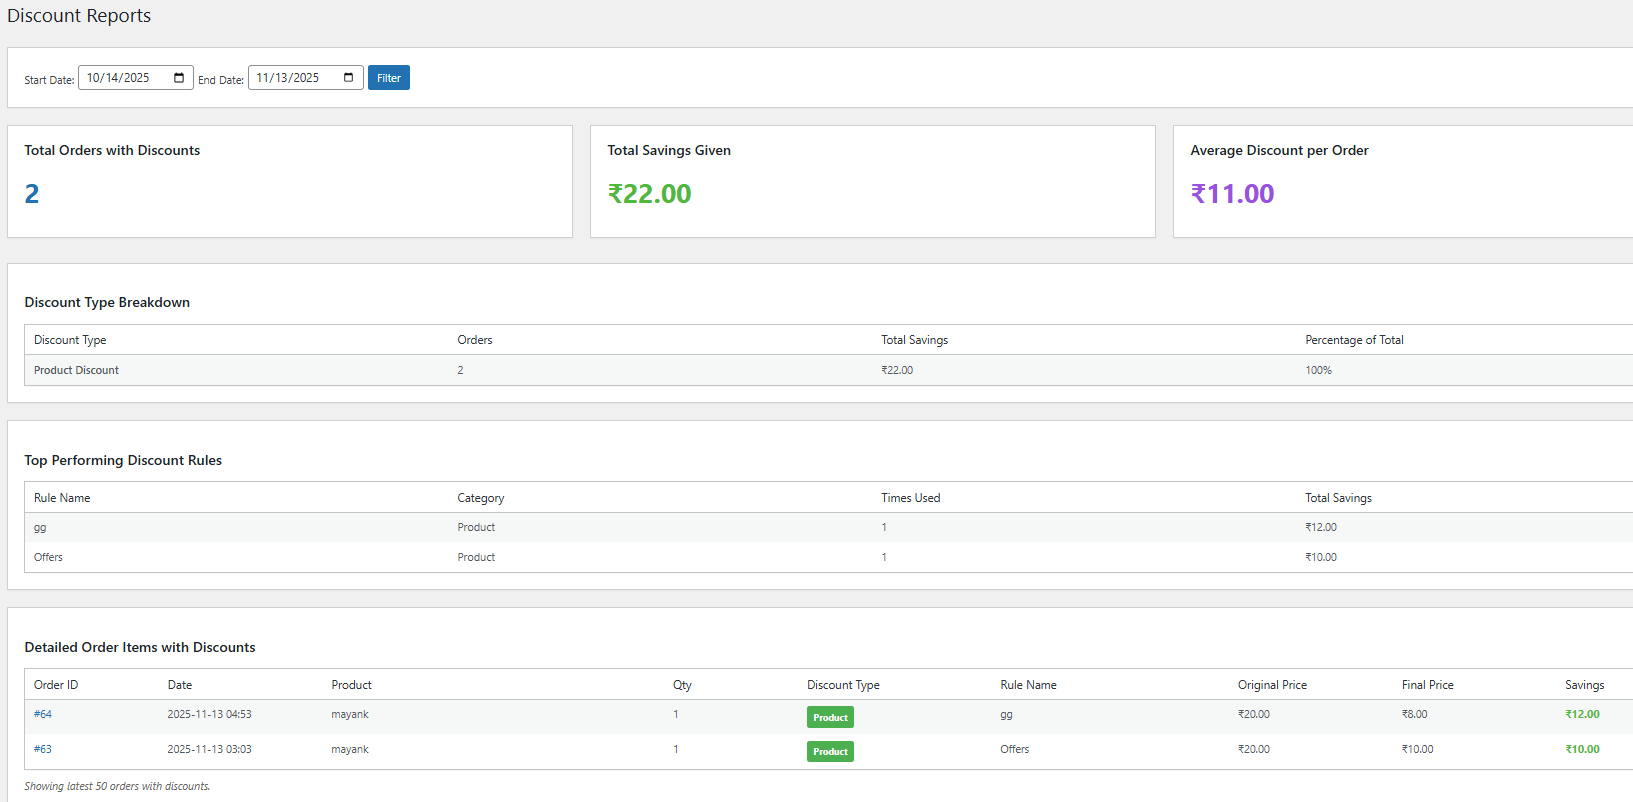This screenshot has height=802, width=1633.
Task: Open the End Date calendar picker icon
Action: 348,78
